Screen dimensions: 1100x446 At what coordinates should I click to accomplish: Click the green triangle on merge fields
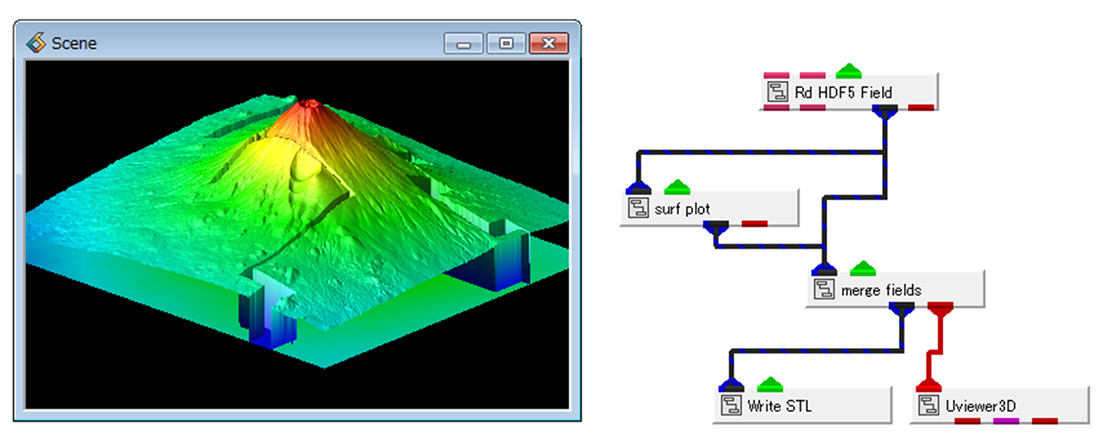[x=863, y=269]
